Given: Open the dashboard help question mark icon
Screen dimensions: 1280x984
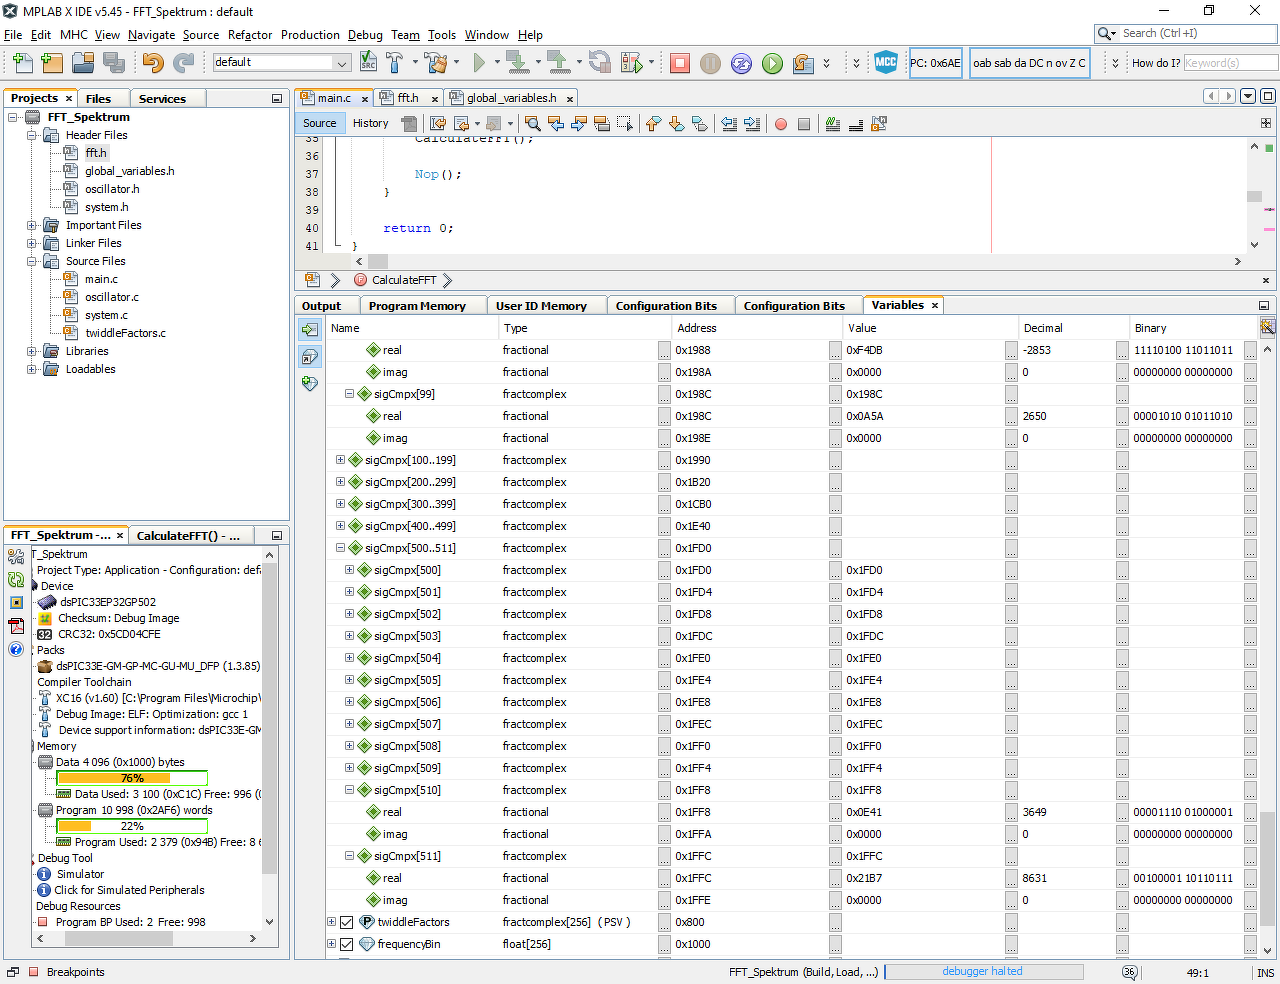Looking at the screenshot, I should [16, 649].
